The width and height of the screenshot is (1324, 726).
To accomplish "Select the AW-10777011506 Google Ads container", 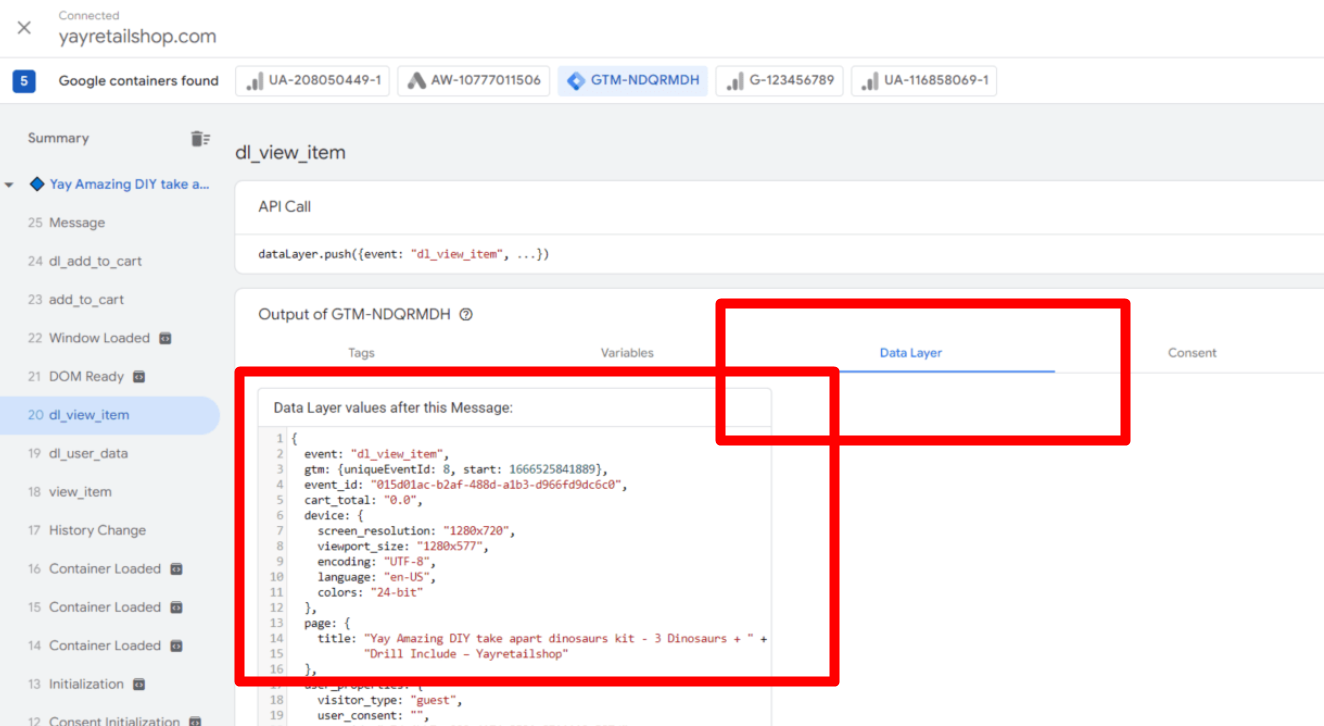I will tap(473, 81).
